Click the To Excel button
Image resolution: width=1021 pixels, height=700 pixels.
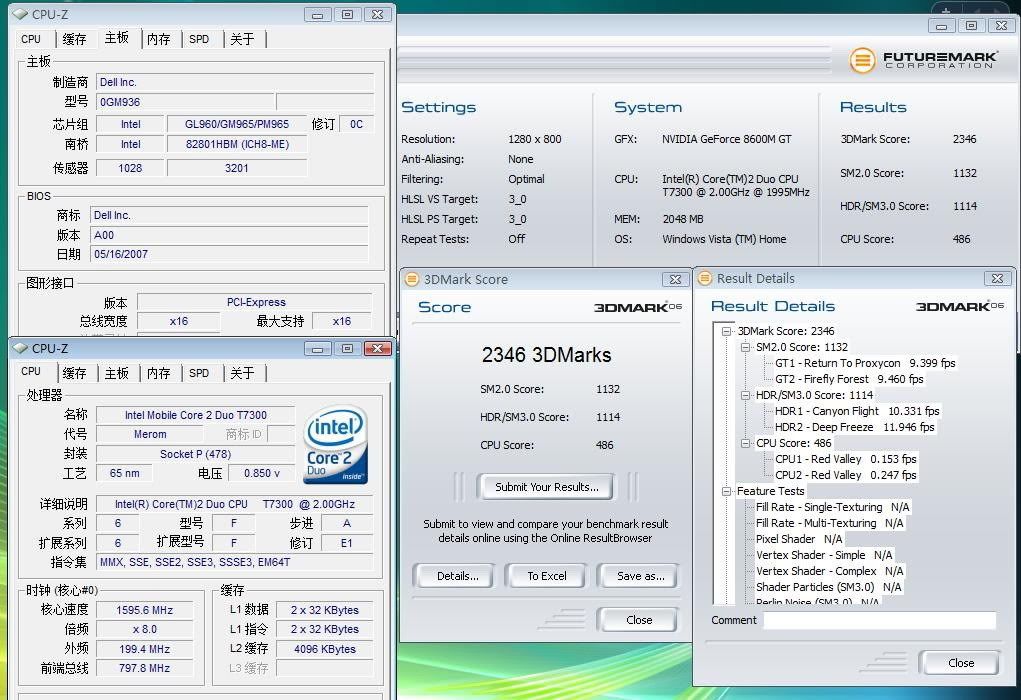tap(547, 576)
